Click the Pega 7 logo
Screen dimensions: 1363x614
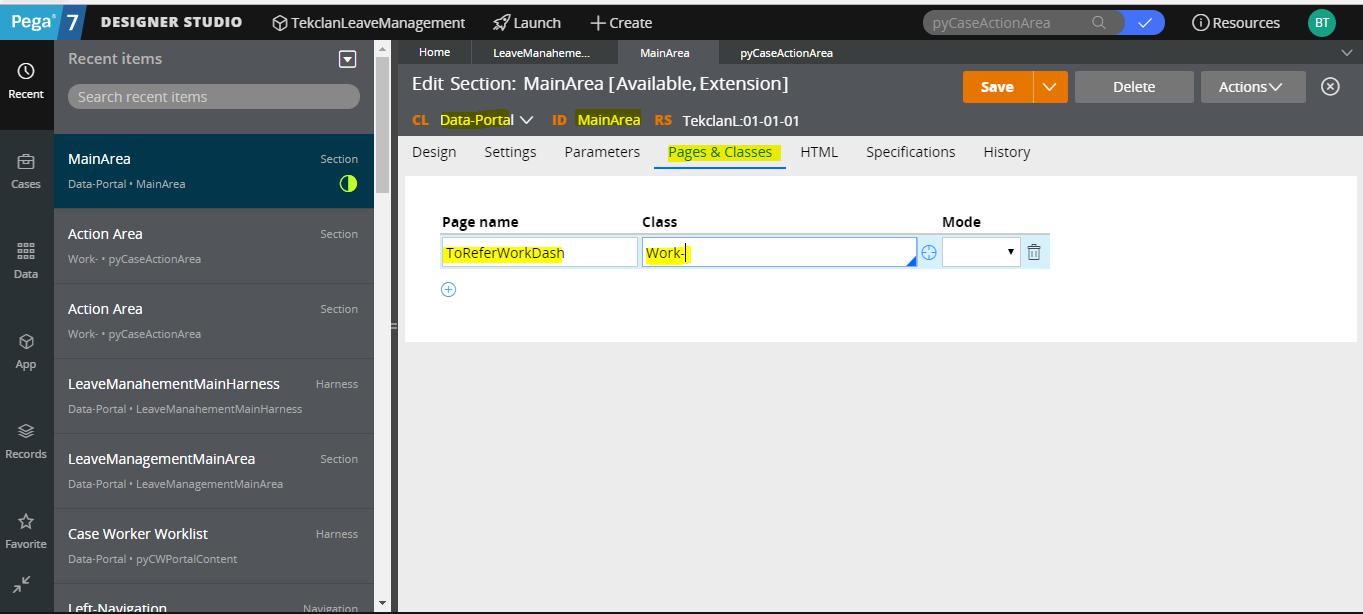(42, 22)
